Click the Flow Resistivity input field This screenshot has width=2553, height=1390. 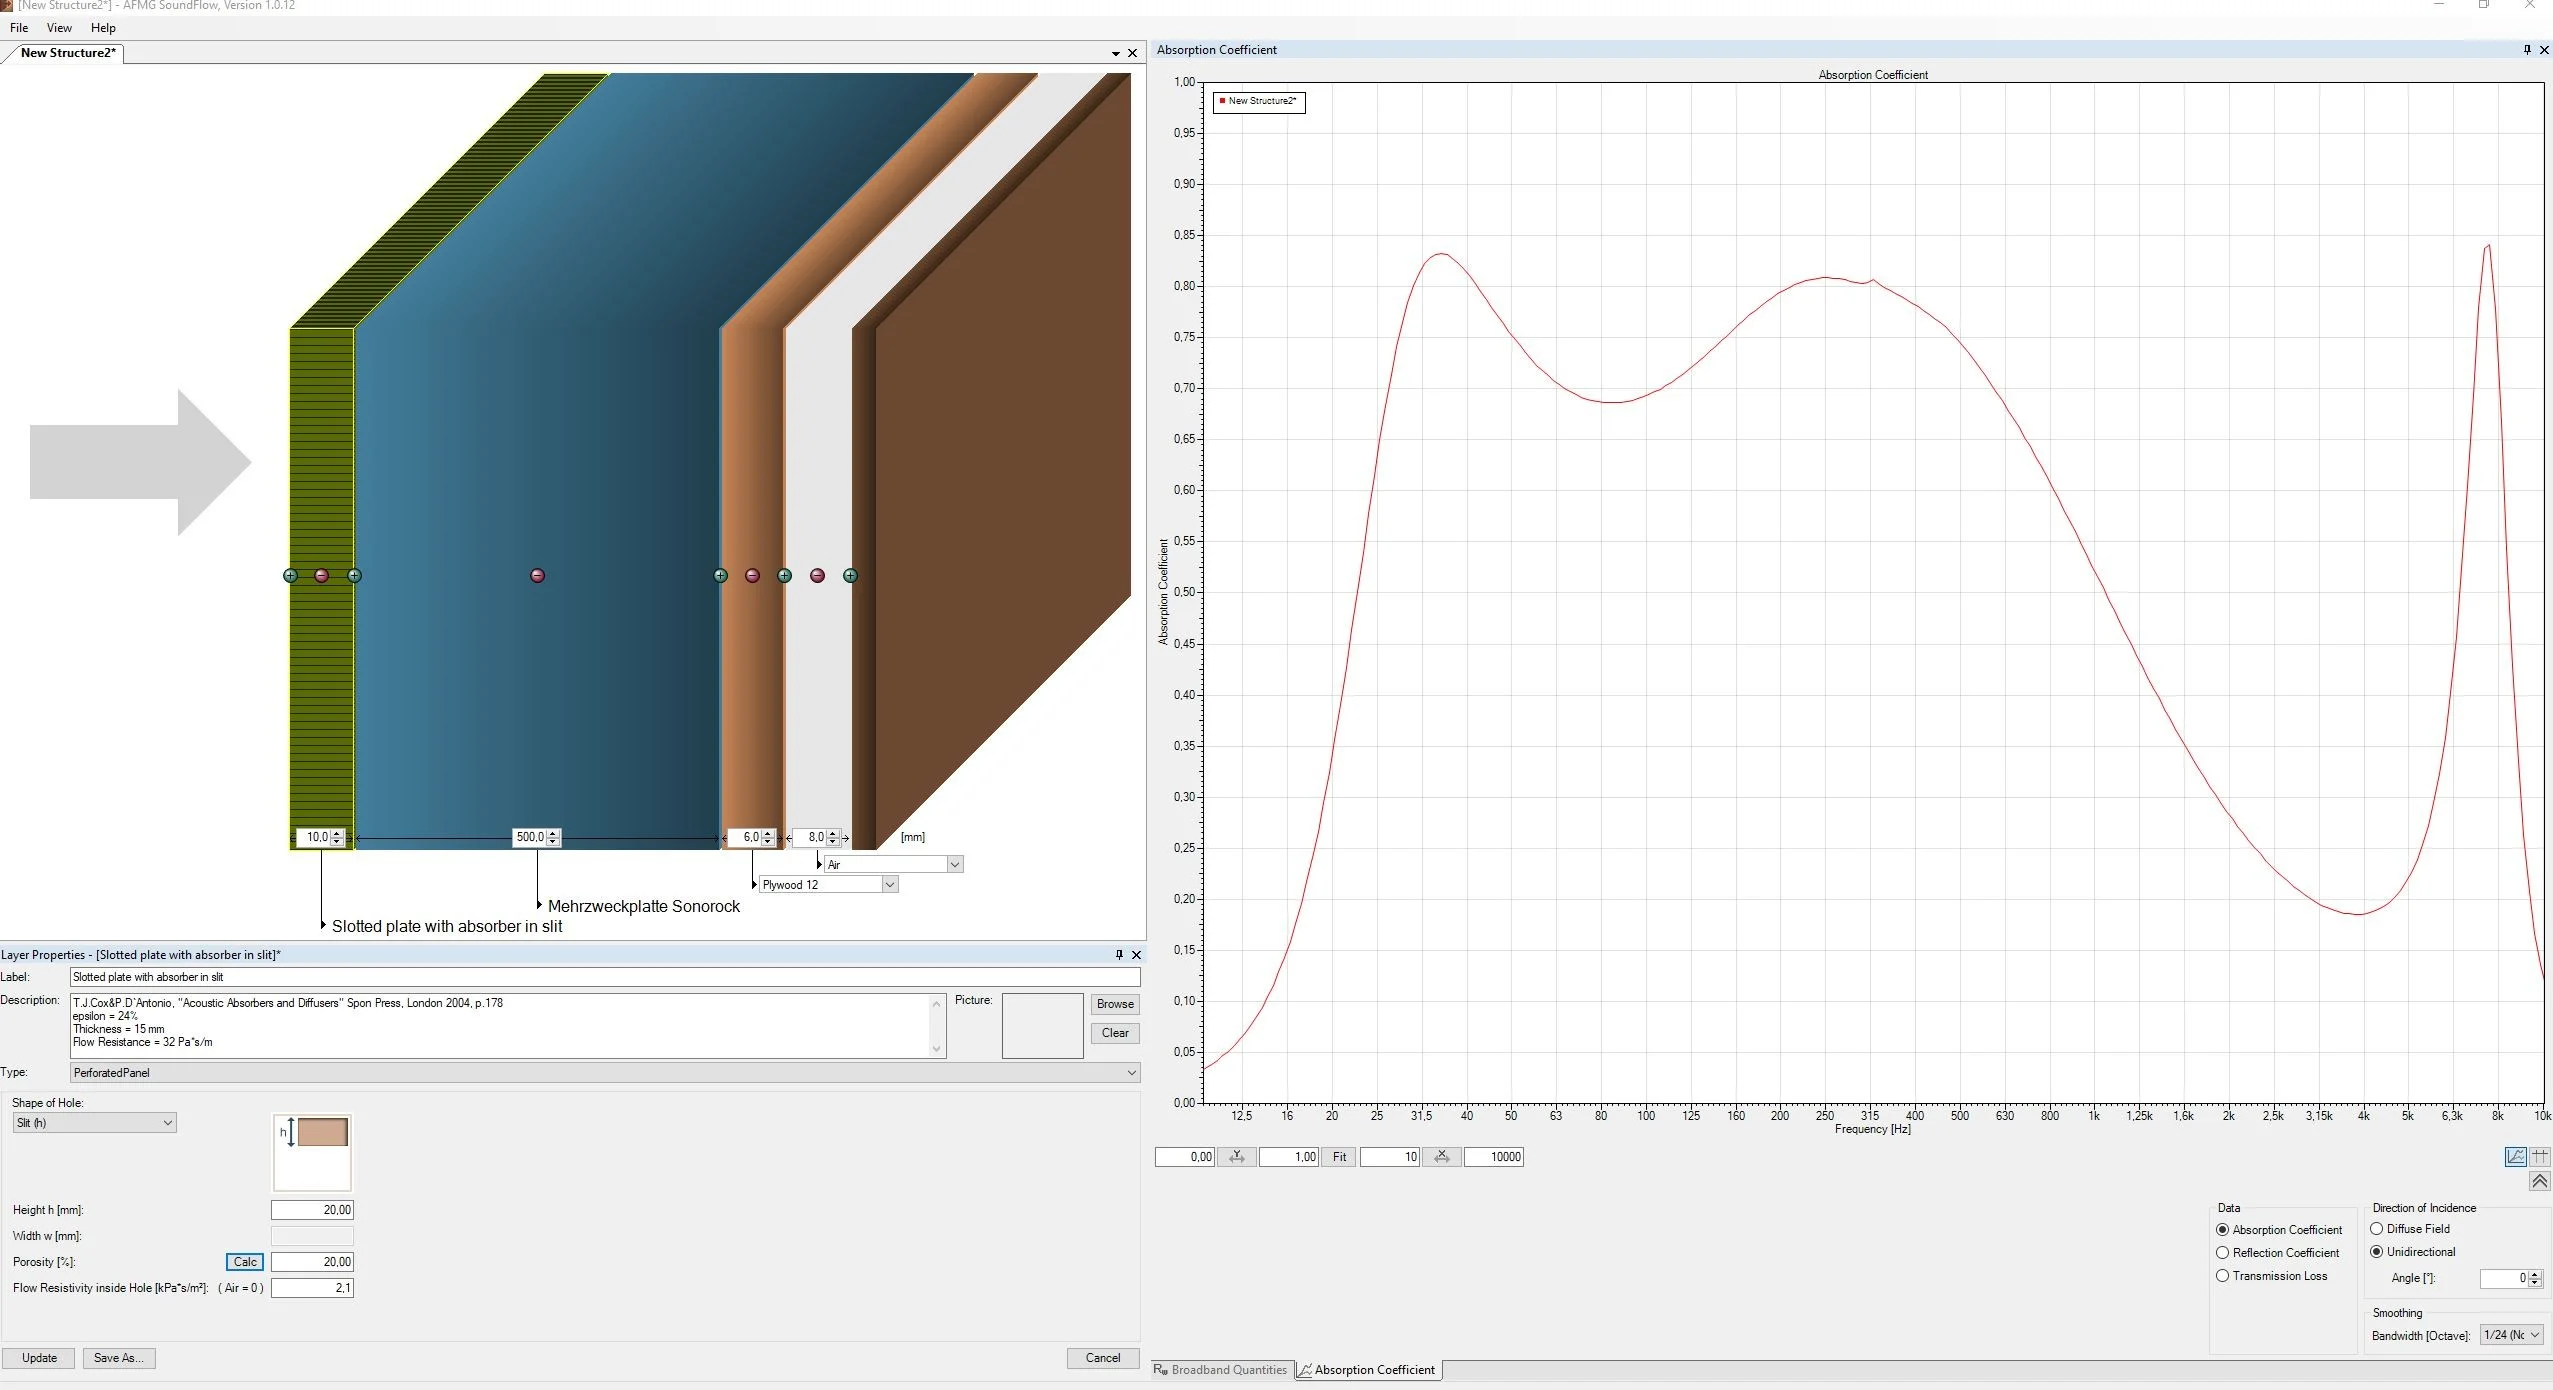tap(312, 1288)
